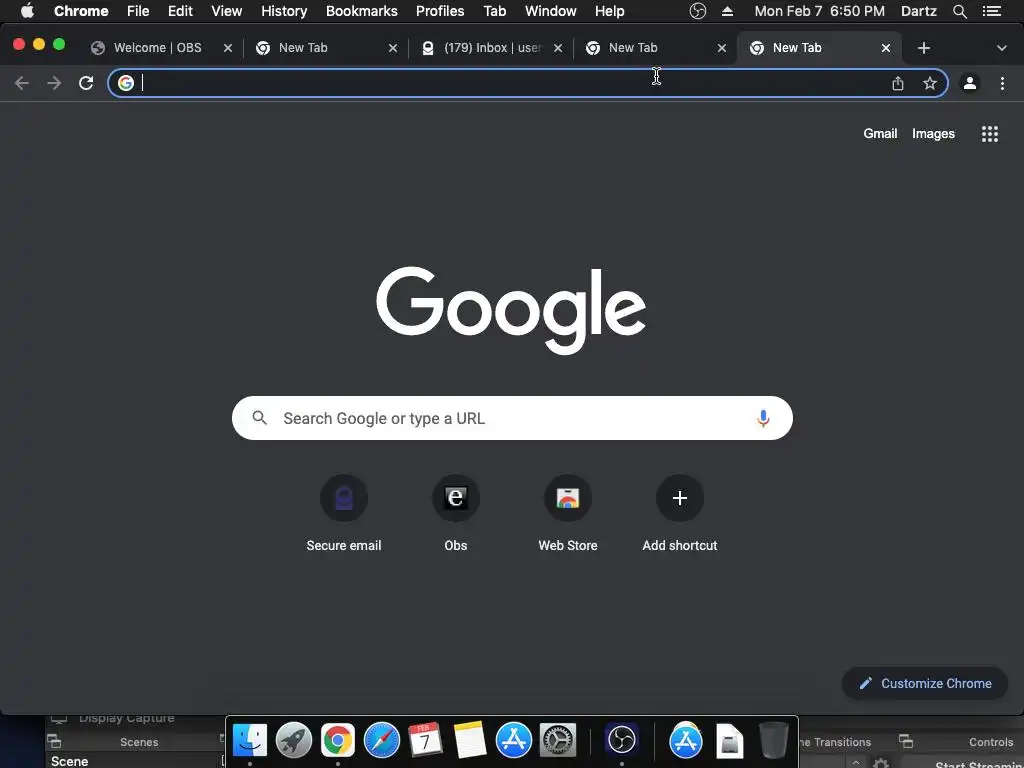1024x768 pixels.
Task: Bookmark this tab with the star icon
Action: [930, 83]
